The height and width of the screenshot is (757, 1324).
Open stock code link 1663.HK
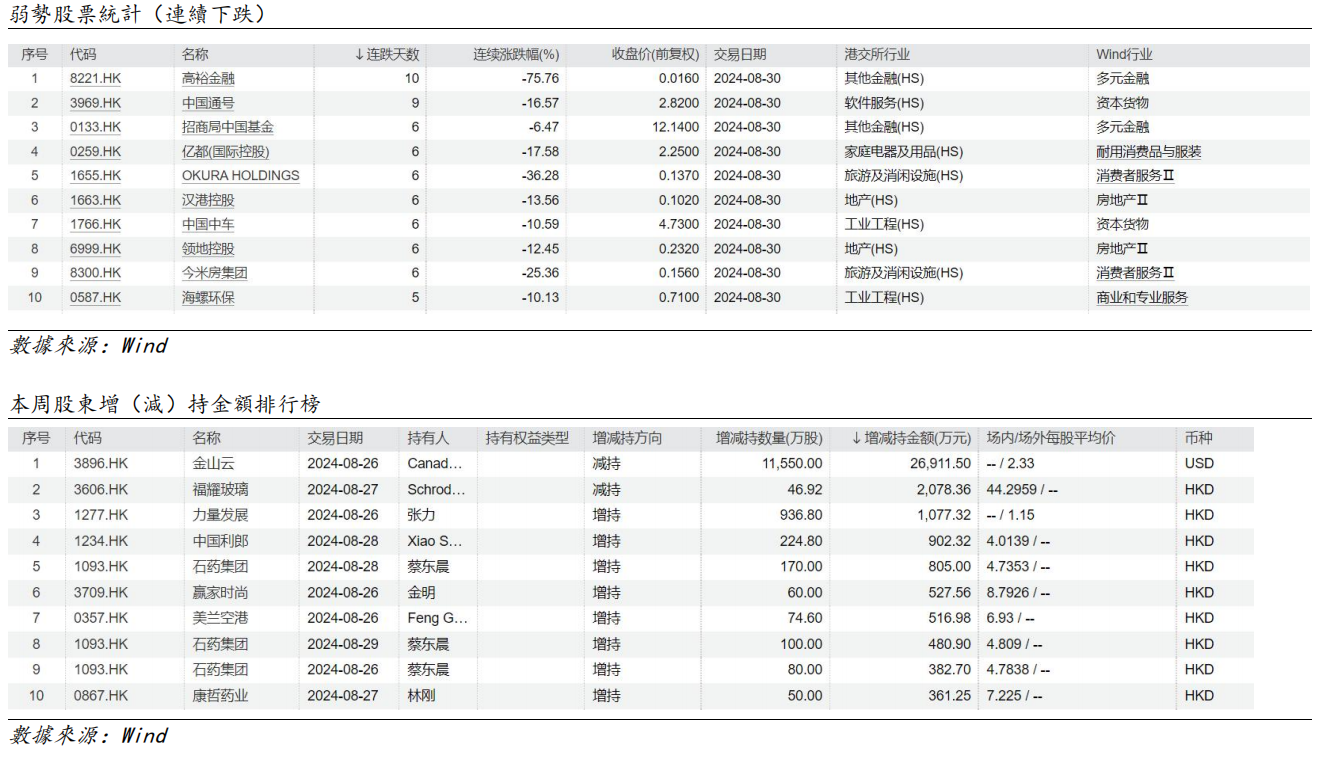pyautogui.click(x=95, y=200)
